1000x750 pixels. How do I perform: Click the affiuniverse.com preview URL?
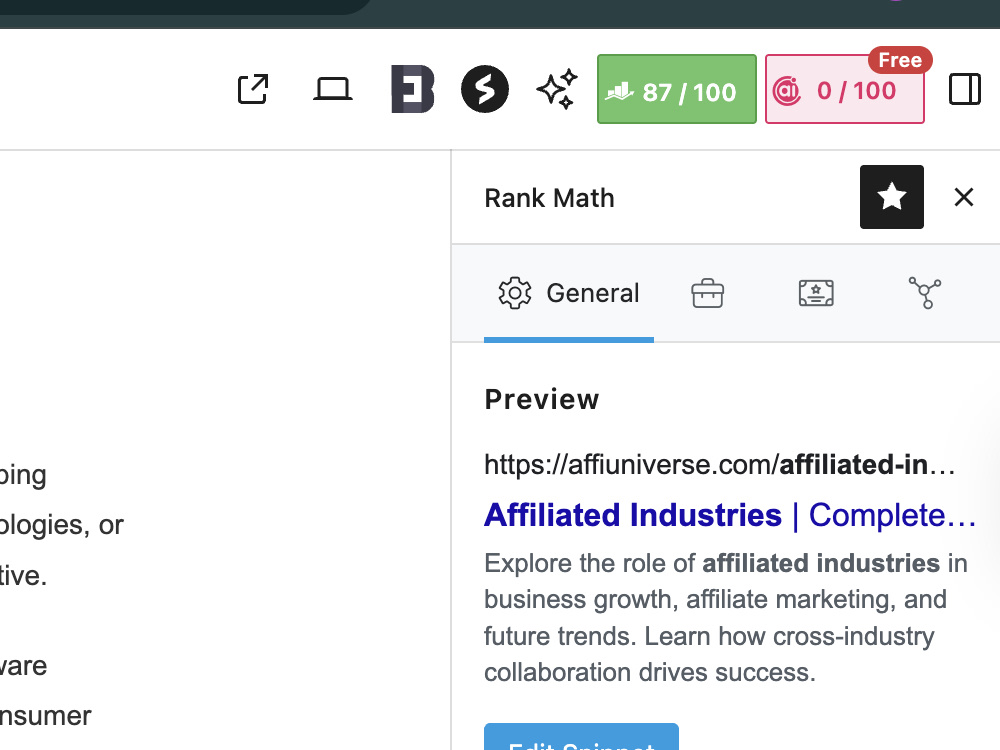719,465
